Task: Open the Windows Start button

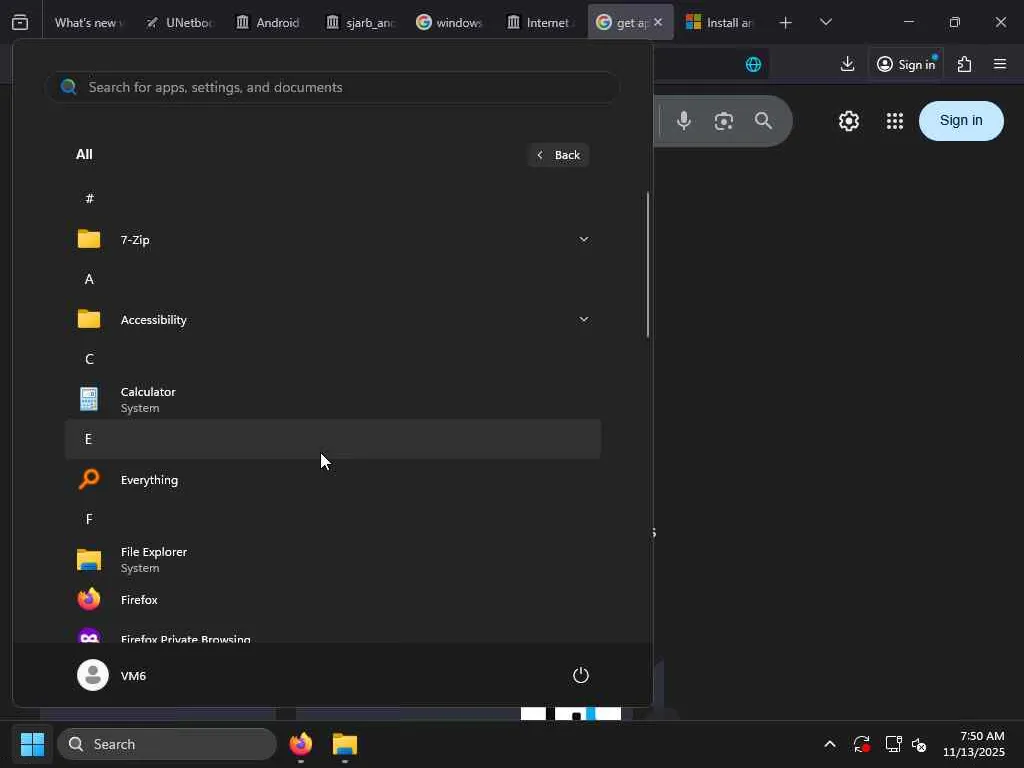Action: [x=33, y=744]
